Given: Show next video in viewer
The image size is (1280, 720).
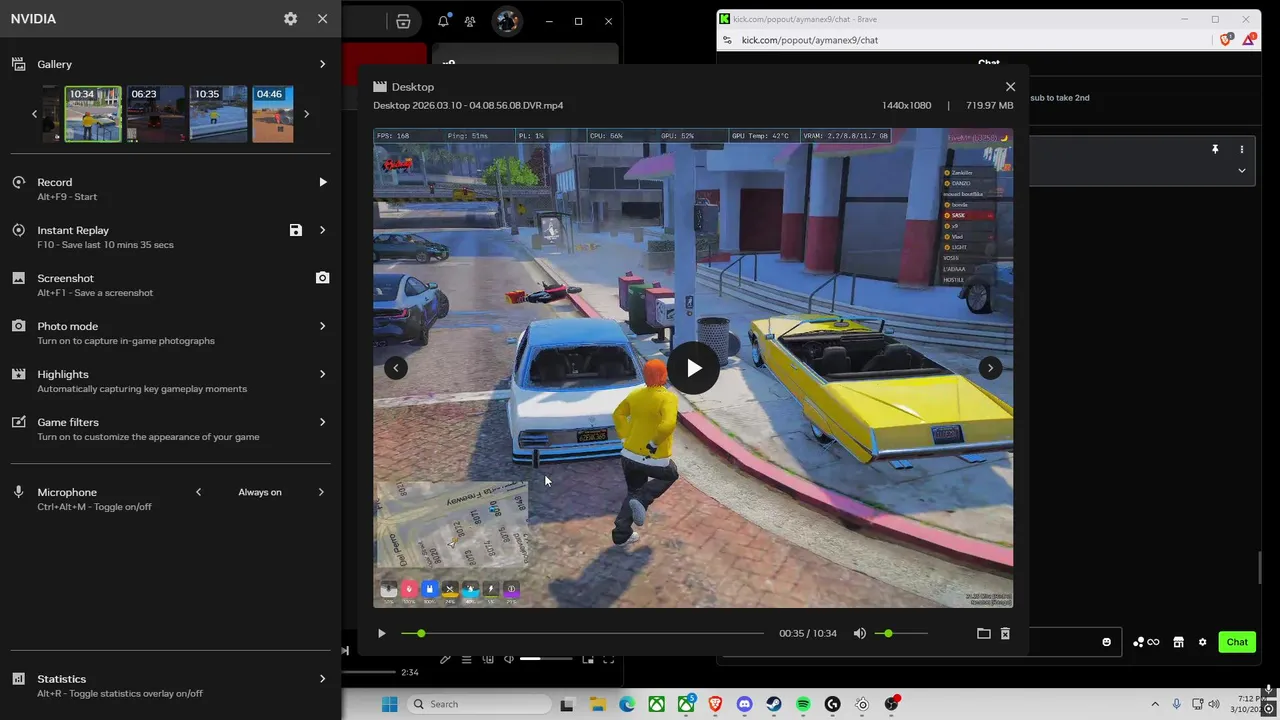Looking at the screenshot, I should (990, 368).
